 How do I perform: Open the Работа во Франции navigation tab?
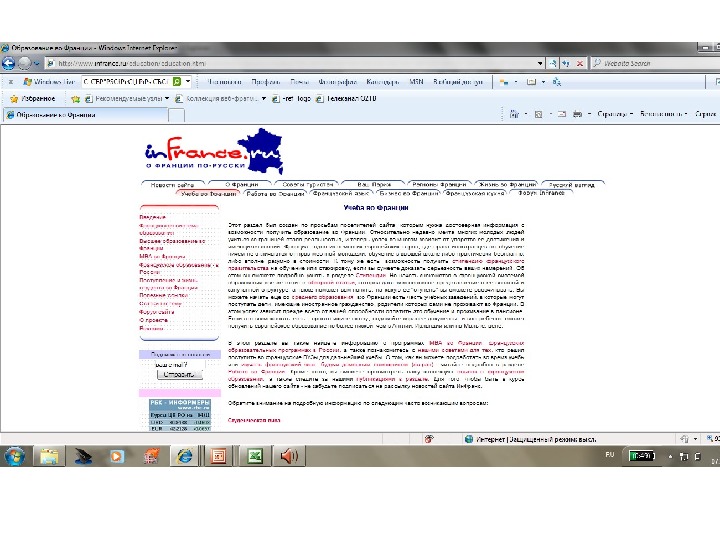[x=275, y=194]
